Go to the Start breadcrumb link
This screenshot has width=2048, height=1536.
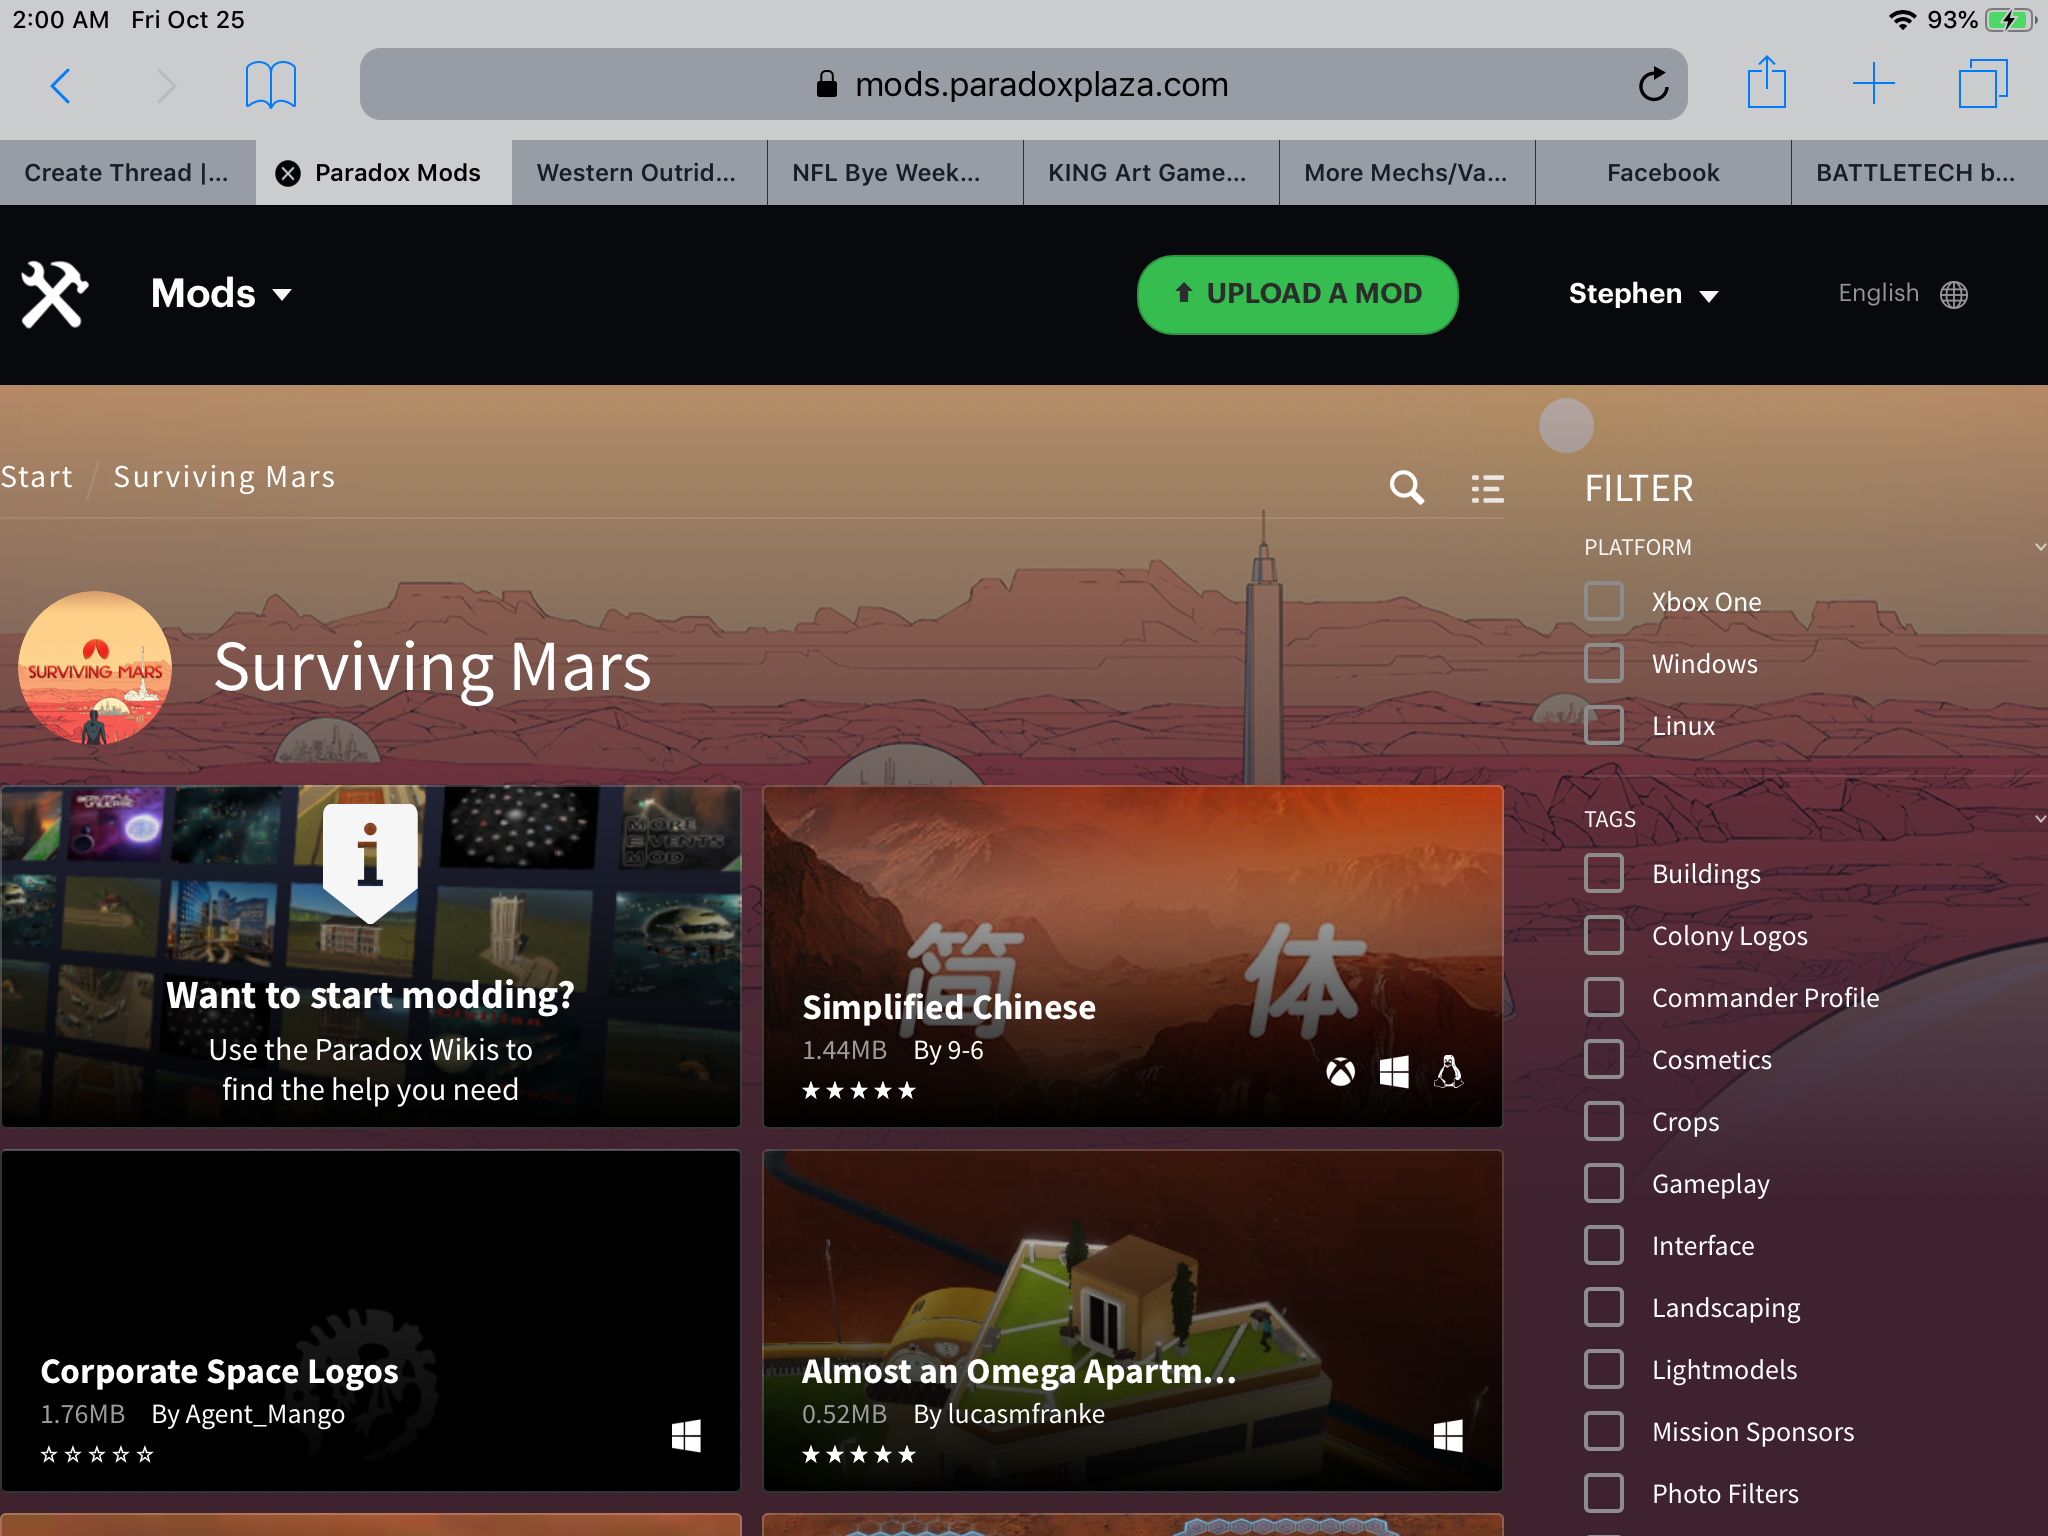(37, 477)
